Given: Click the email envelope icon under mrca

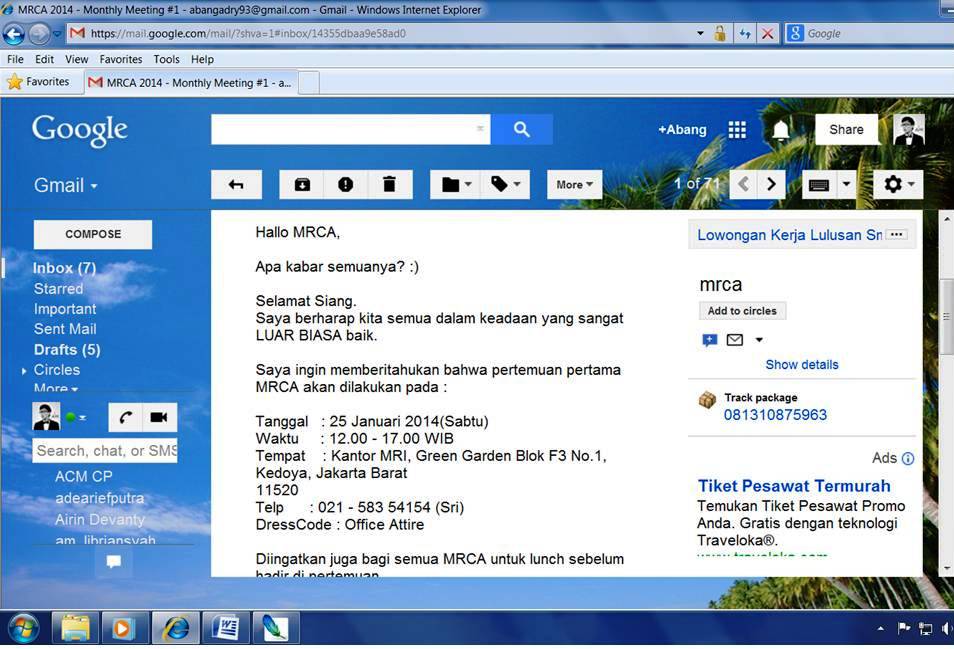Looking at the screenshot, I should pos(735,339).
